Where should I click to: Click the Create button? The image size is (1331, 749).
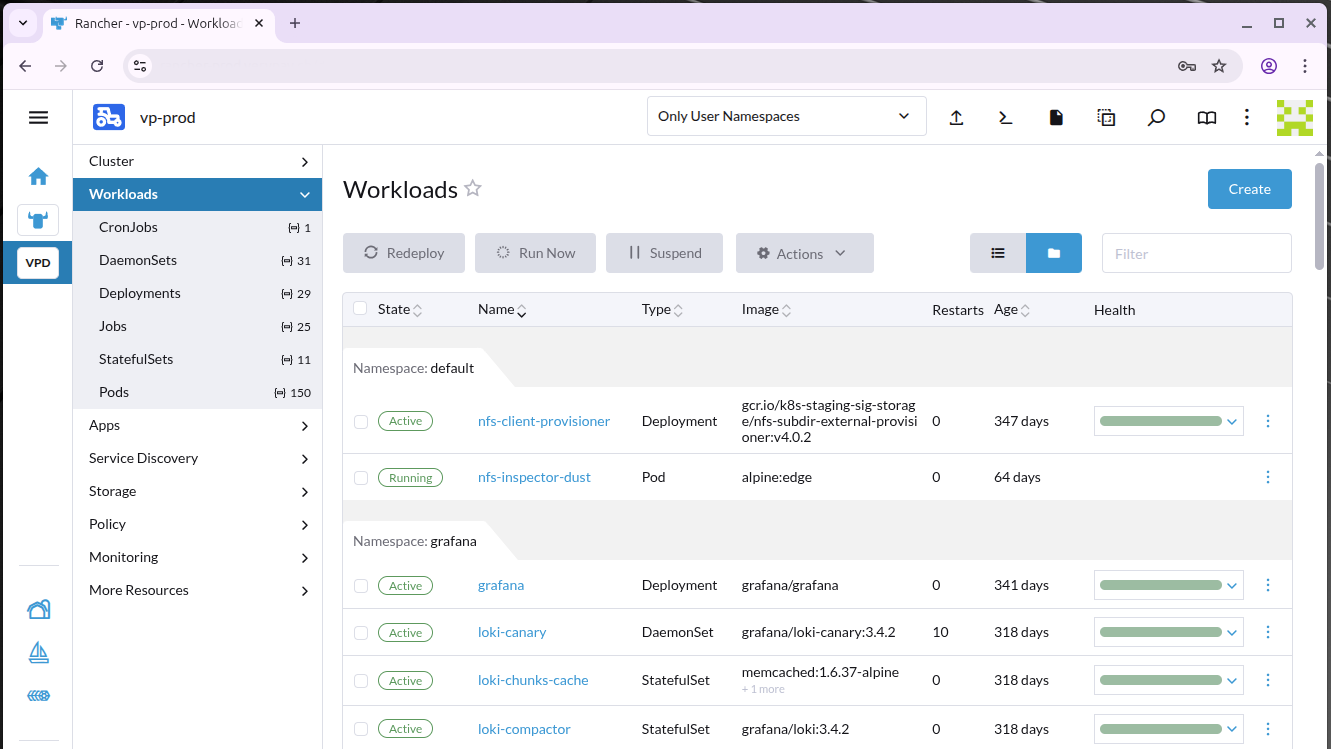point(1249,189)
